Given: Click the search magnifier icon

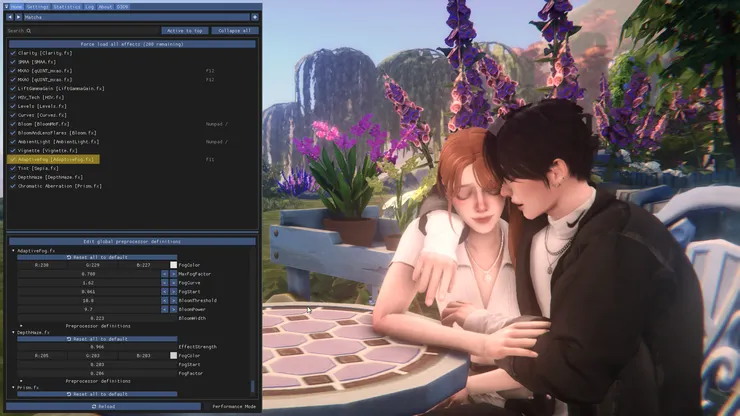Looking at the screenshot, I should 29,31.
